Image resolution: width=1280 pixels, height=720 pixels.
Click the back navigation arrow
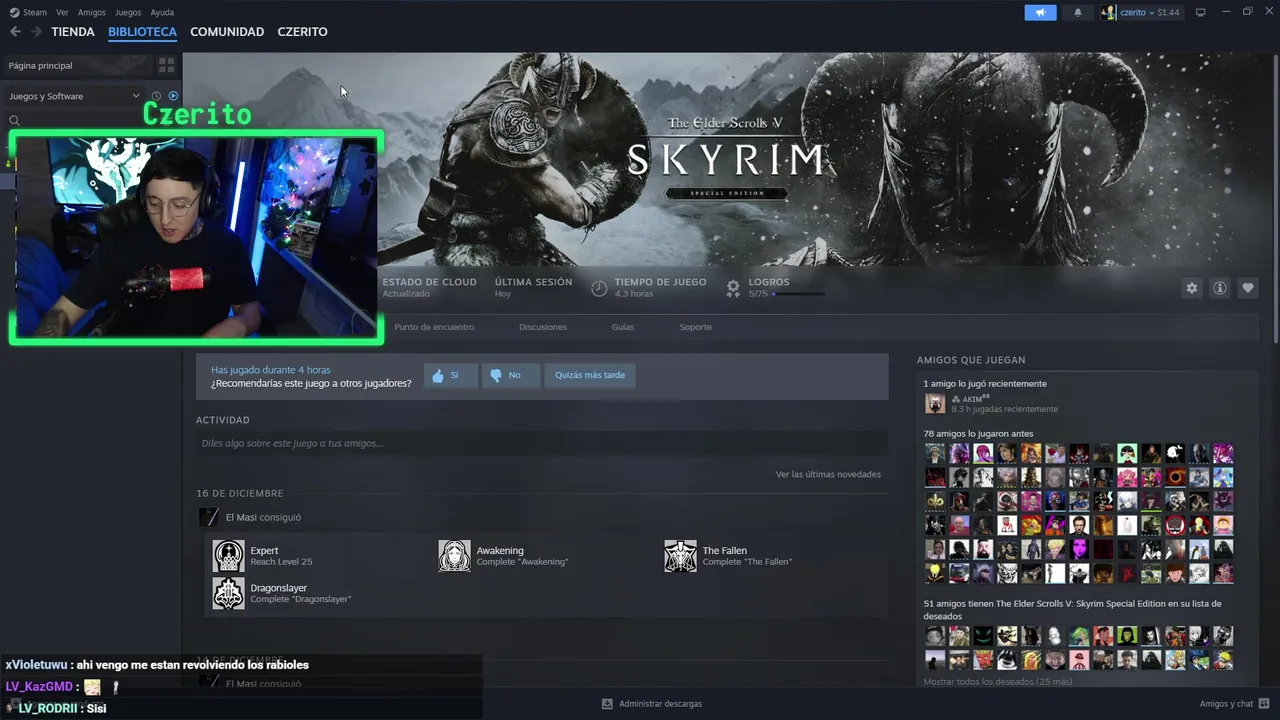[15, 32]
